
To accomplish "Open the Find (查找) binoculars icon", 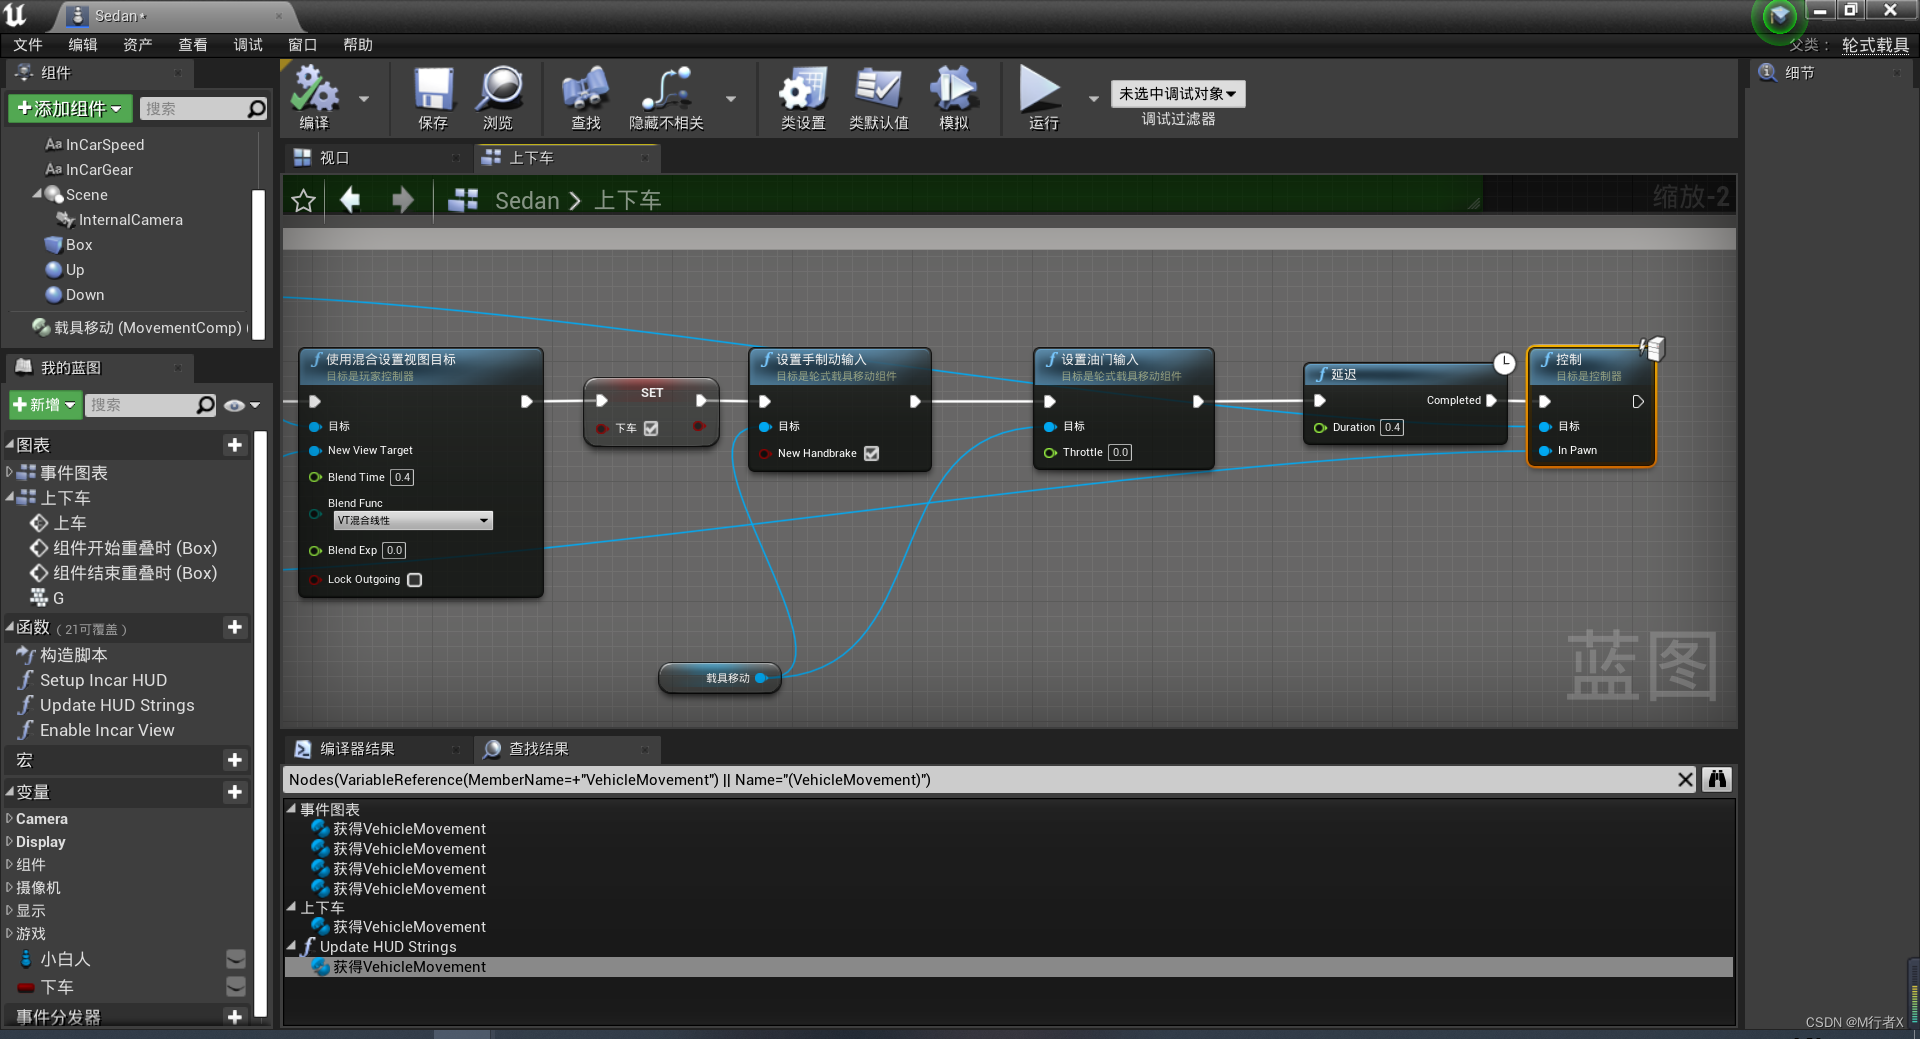I will click(x=585, y=90).
